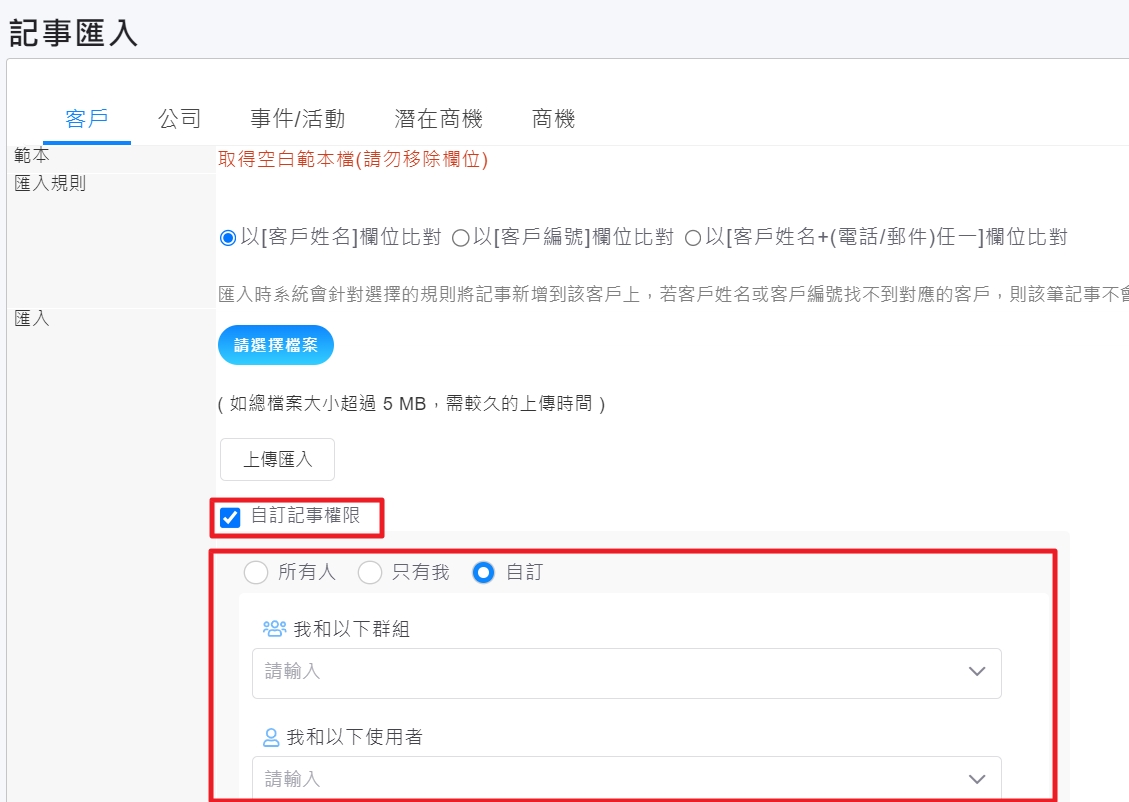The height and width of the screenshot is (802, 1129).
Task: Choose 以[客戶姓名+(電話/郵件)任一] matching rule
Action: 693,238
